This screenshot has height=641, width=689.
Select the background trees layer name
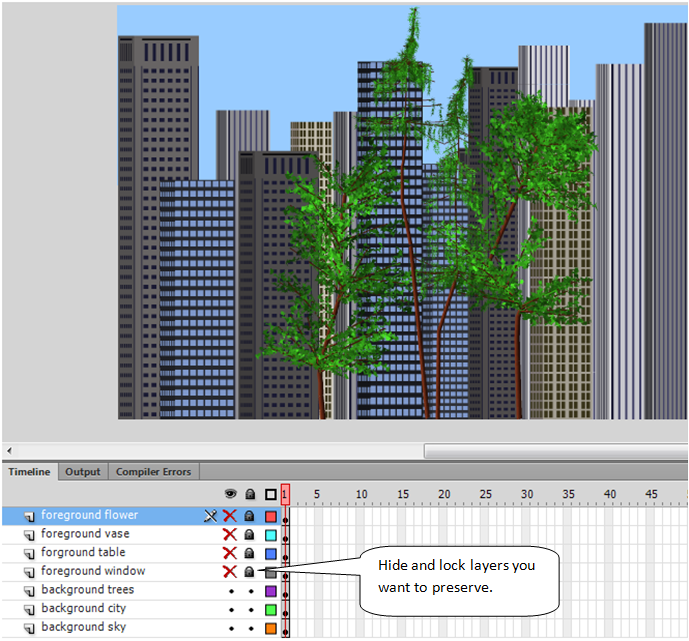click(87, 590)
